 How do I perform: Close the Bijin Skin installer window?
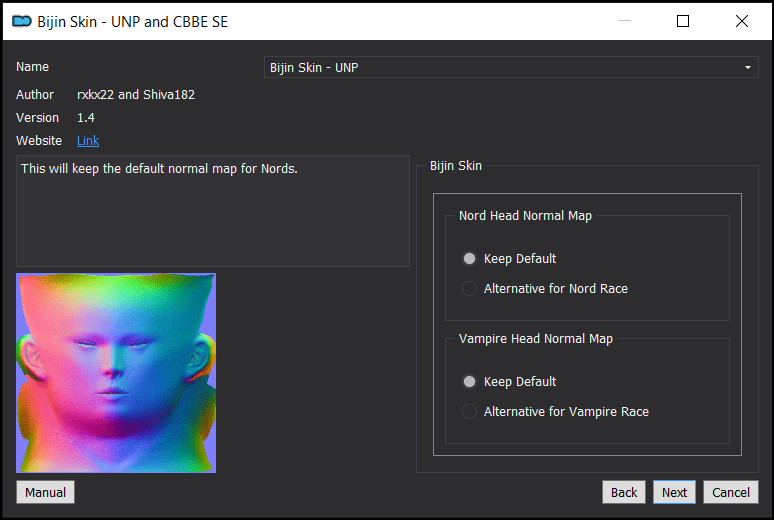[741, 21]
